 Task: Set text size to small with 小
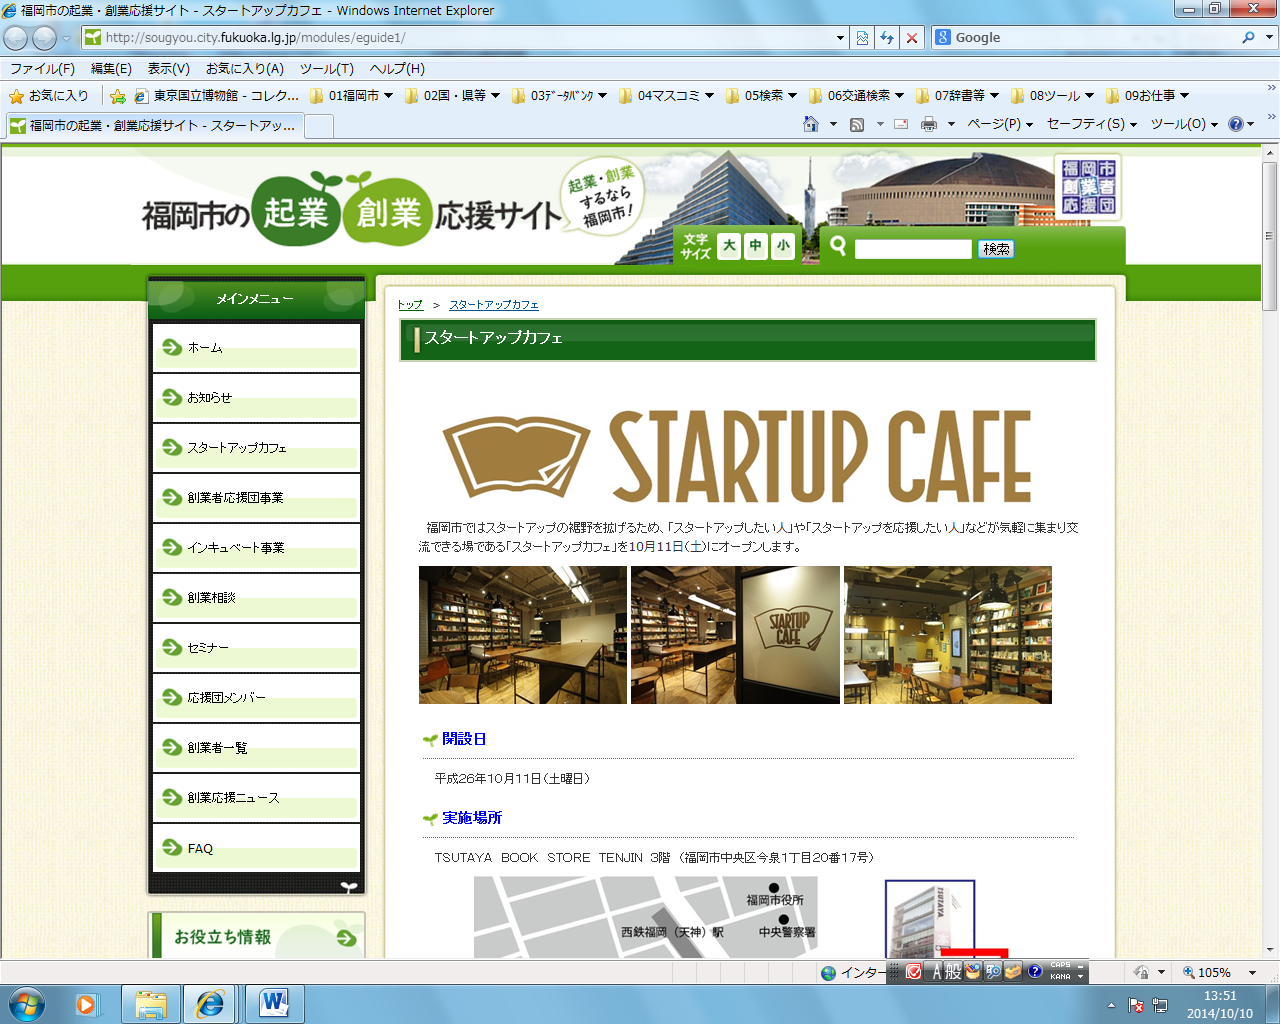coord(782,246)
